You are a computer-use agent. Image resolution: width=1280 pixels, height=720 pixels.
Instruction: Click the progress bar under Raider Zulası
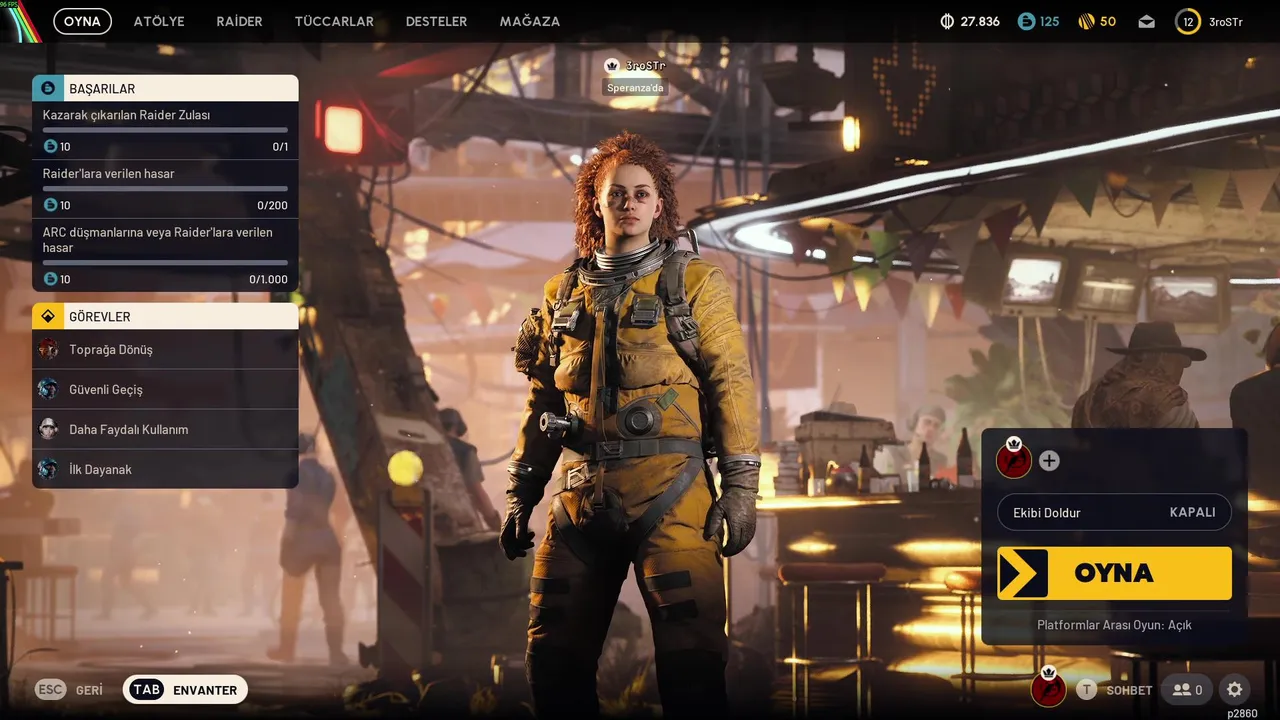[x=165, y=130]
